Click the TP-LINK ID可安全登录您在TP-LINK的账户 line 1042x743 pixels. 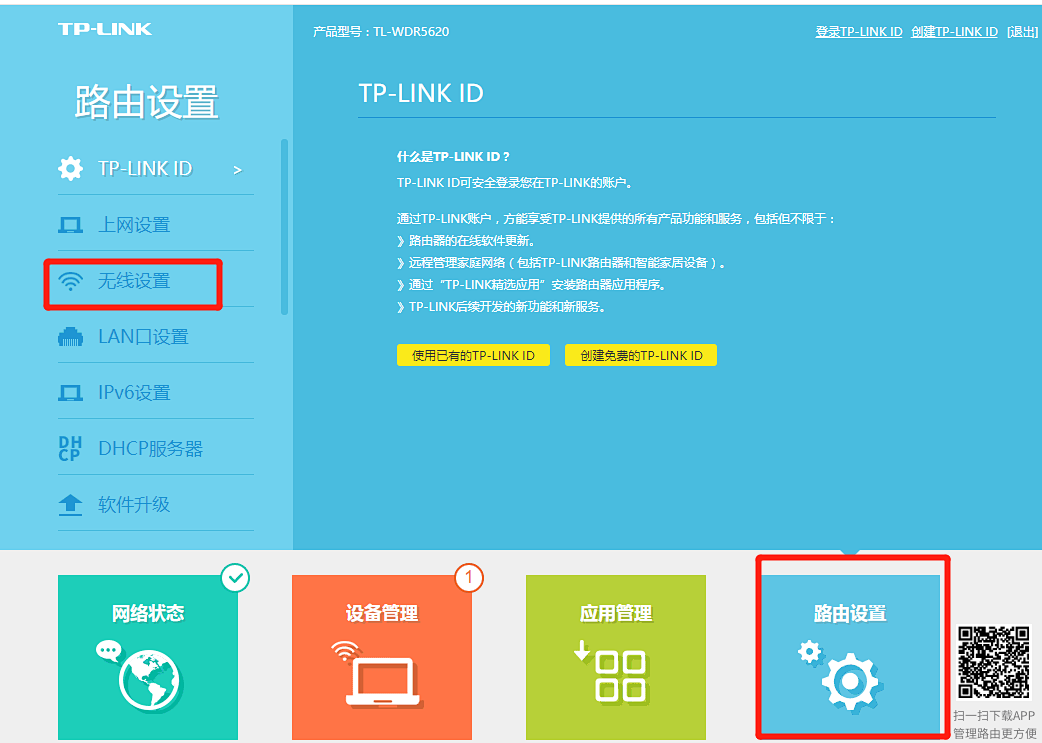[514, 183]
